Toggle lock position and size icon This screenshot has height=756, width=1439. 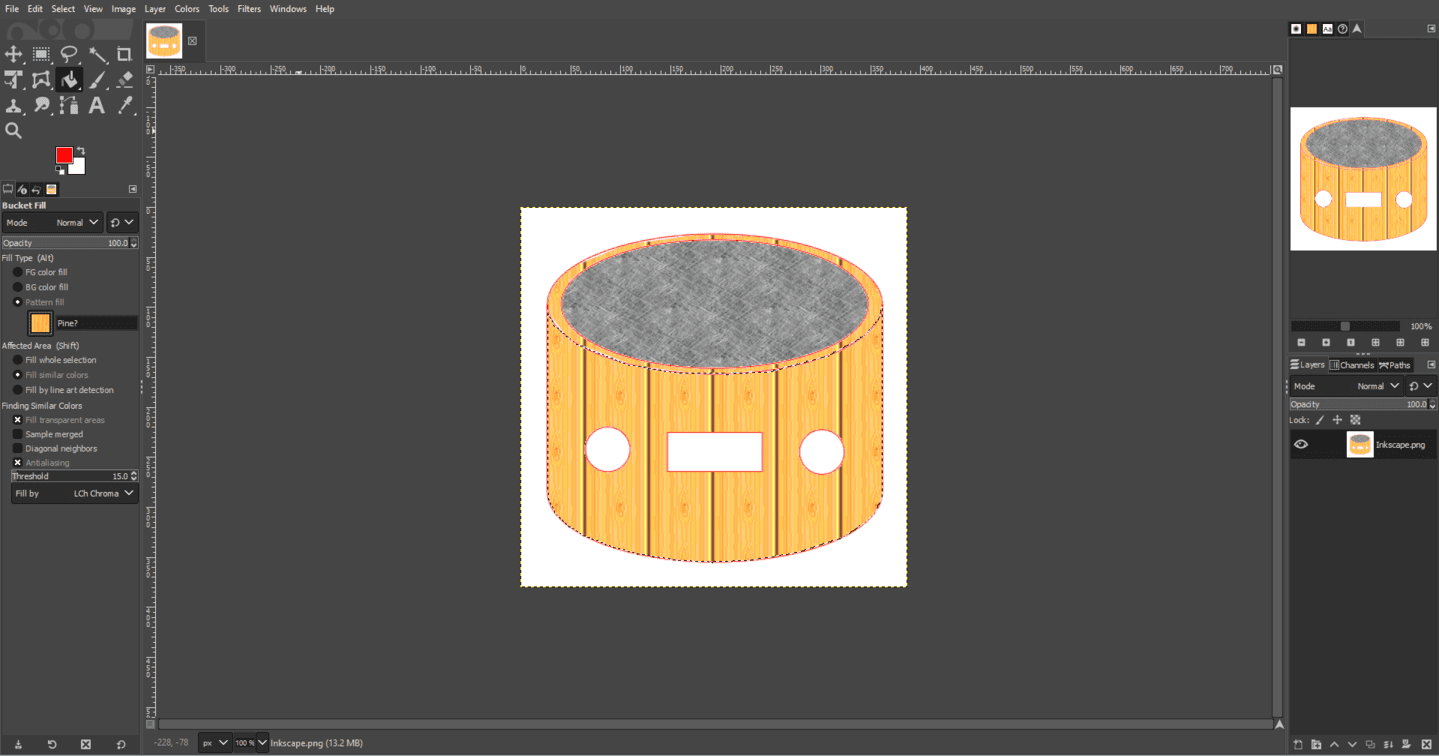point(1337,420)
